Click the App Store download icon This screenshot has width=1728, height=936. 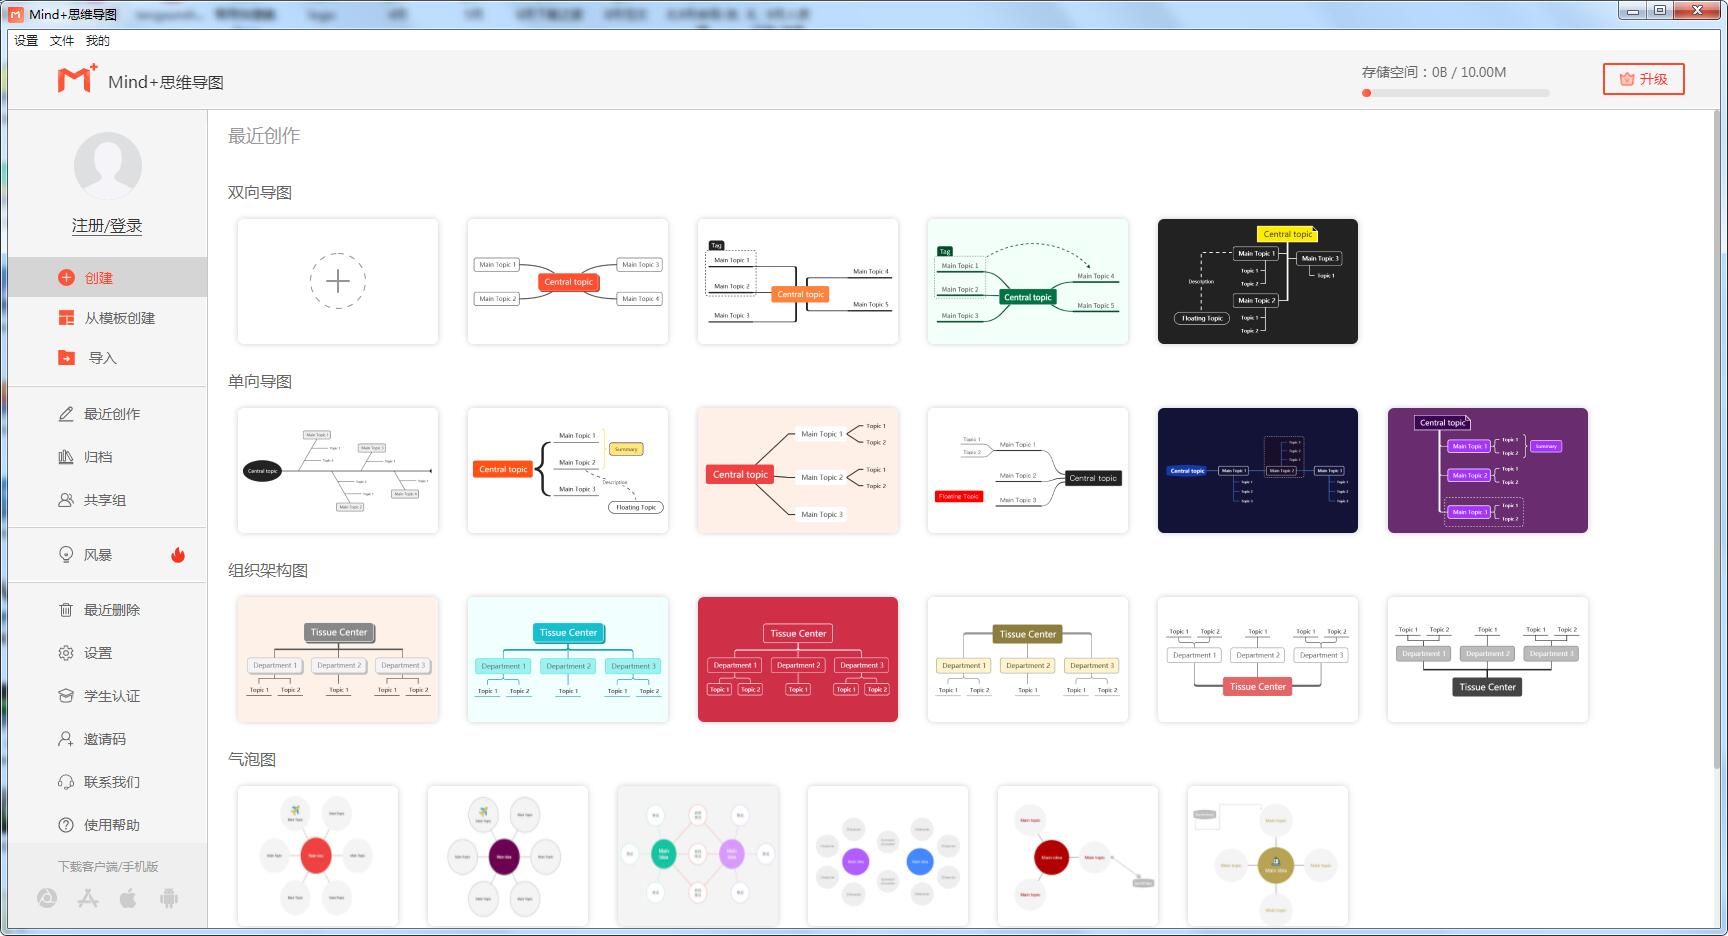(x=88, y=898)
